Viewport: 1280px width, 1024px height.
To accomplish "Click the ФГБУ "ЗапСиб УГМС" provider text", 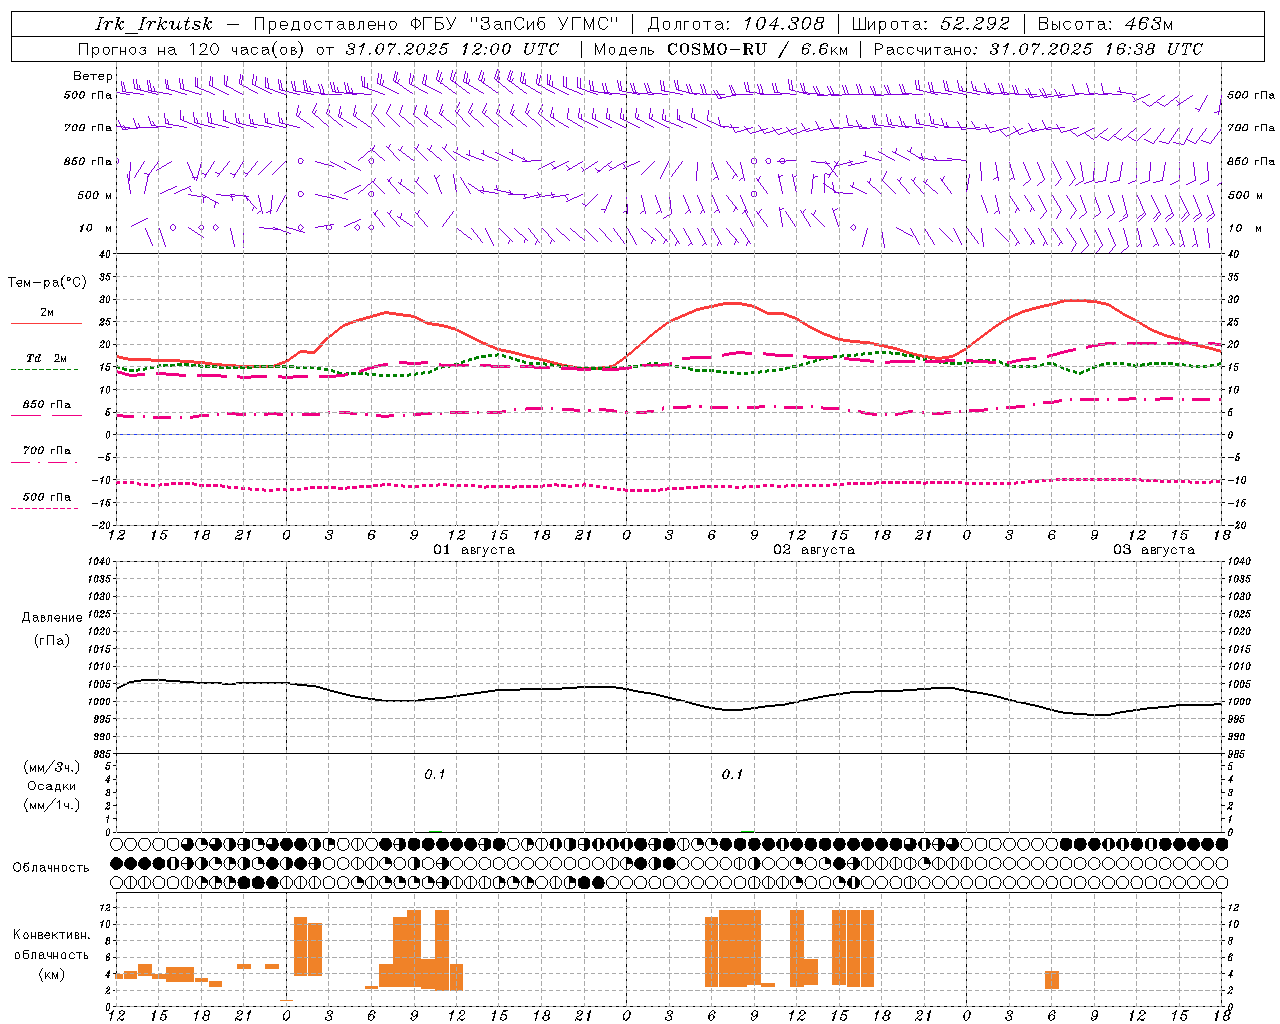I will pos(514,24).
